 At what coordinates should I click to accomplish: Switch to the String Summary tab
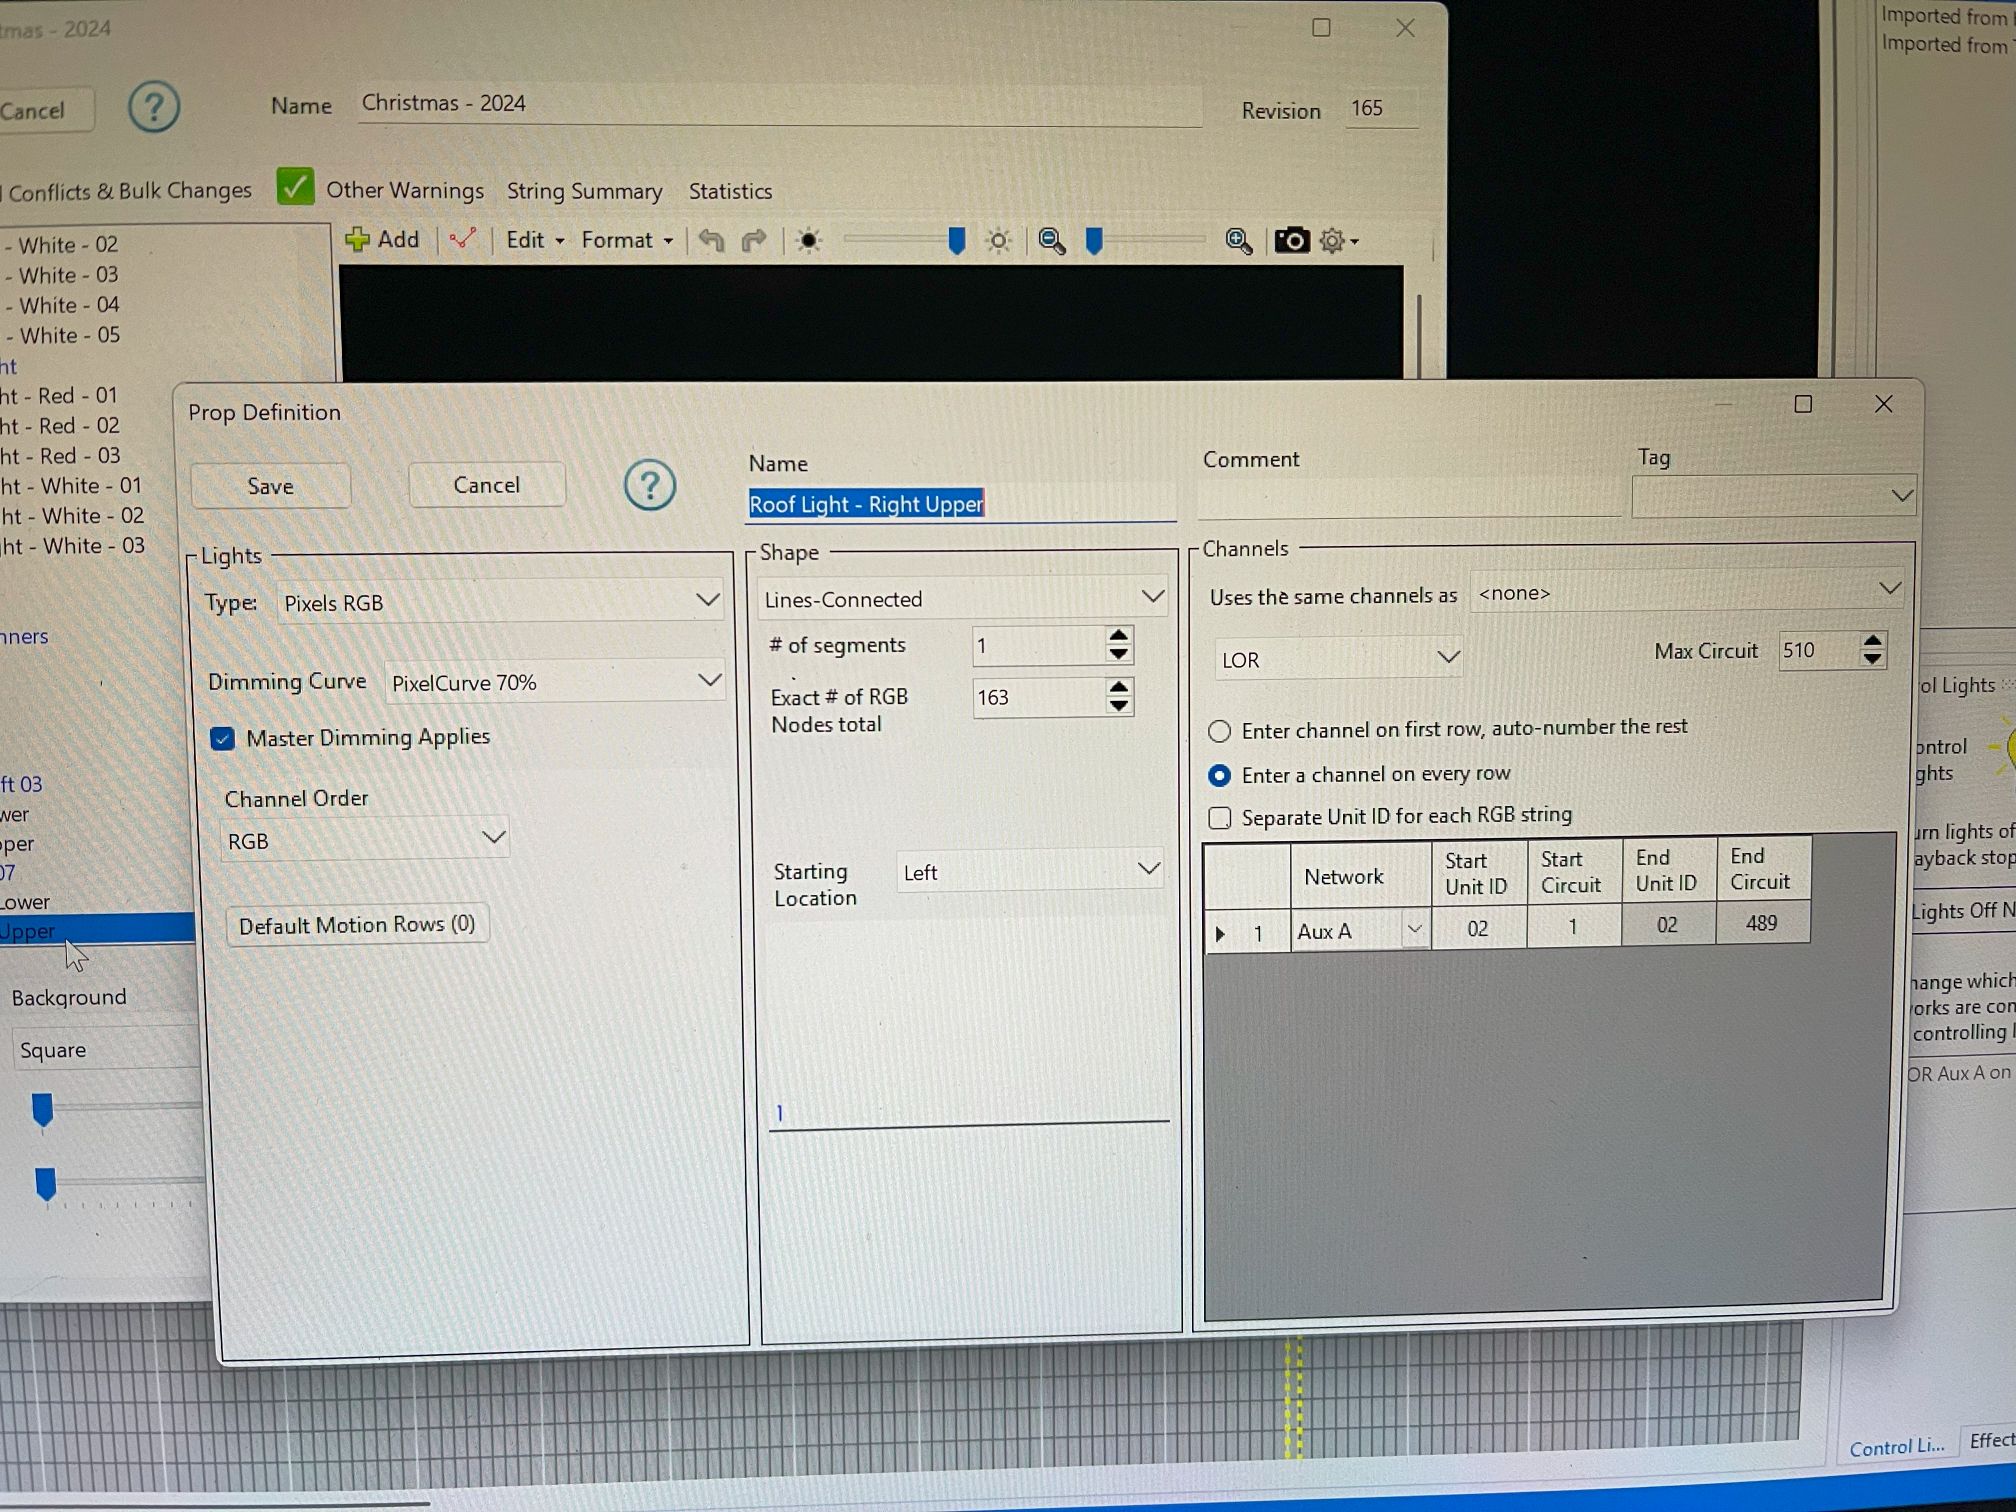(x=585, y=191)
